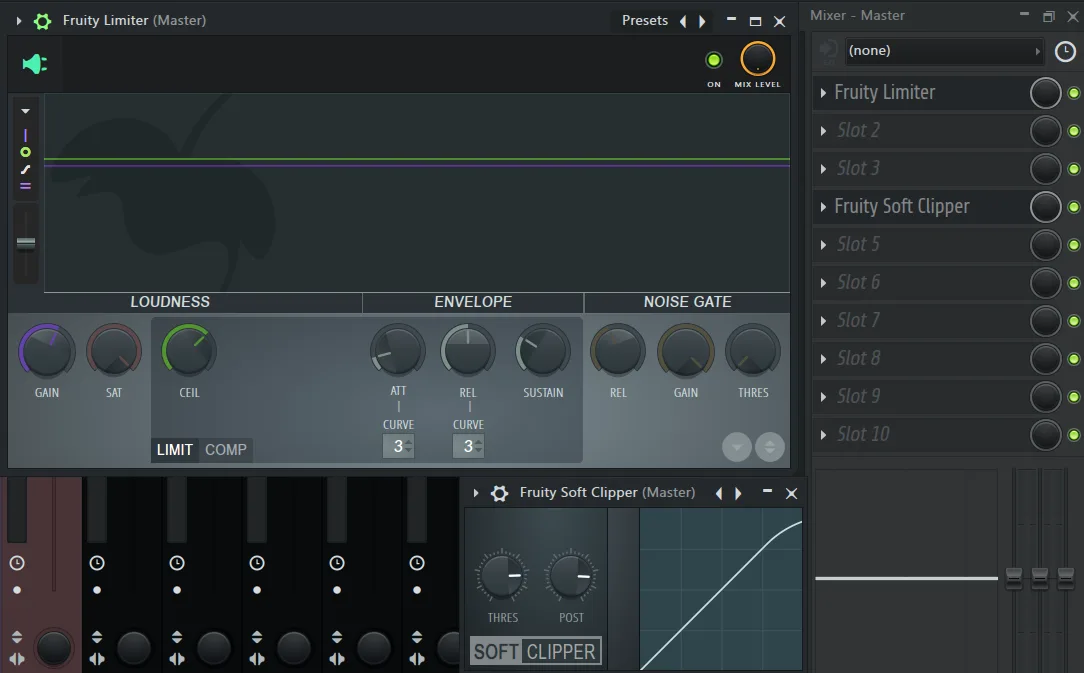
Task: Open Fruity Soft Clipper title bar menu arrow
Action: click(x=476, y=493)
